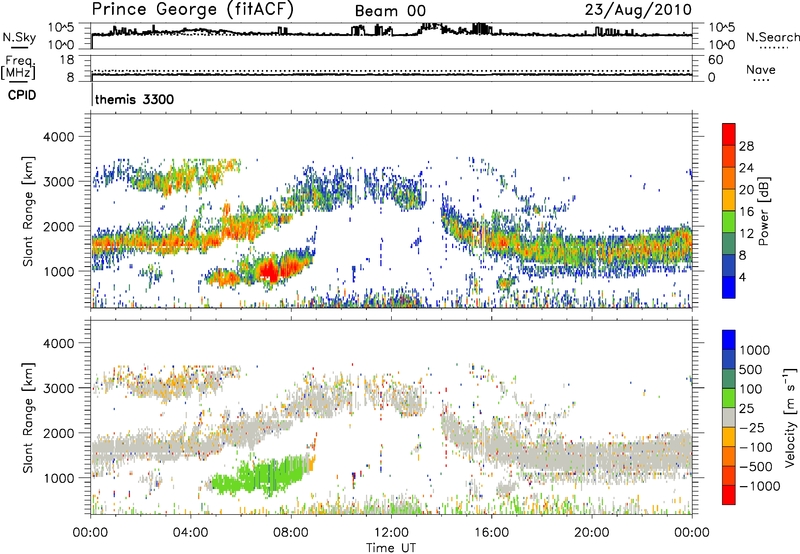Image resolution: width=800 pixels, height=554 pixels.
Task: Click the 'Time UT' axis label
Action: [x=391, y=548]
